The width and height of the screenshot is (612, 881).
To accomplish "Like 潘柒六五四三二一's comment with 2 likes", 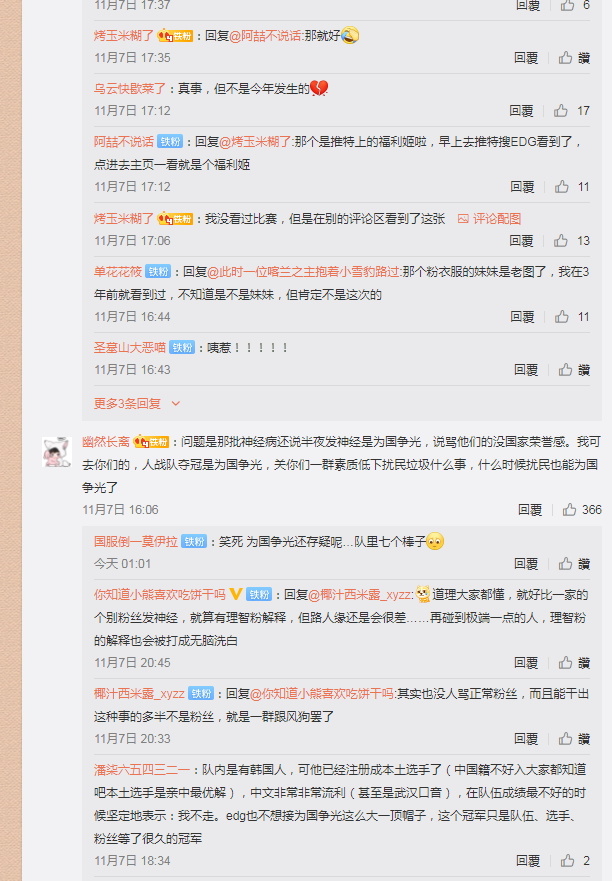I will click(x=567, y=860).
